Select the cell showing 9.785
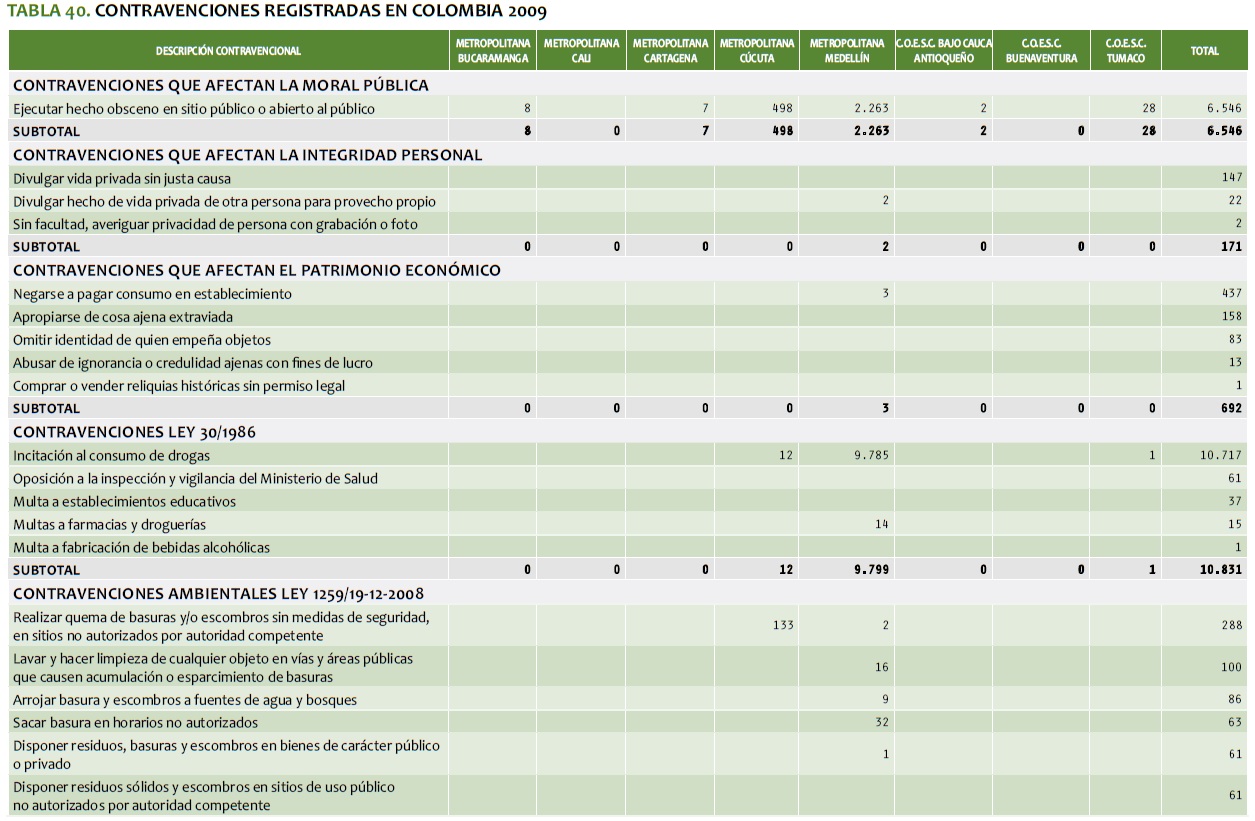This screenshot has width=1255, height=821. click(871, 456)
